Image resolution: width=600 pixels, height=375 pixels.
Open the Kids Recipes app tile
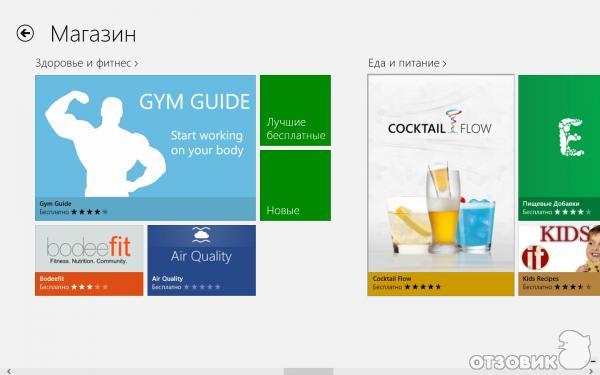(x=559, y=260)
